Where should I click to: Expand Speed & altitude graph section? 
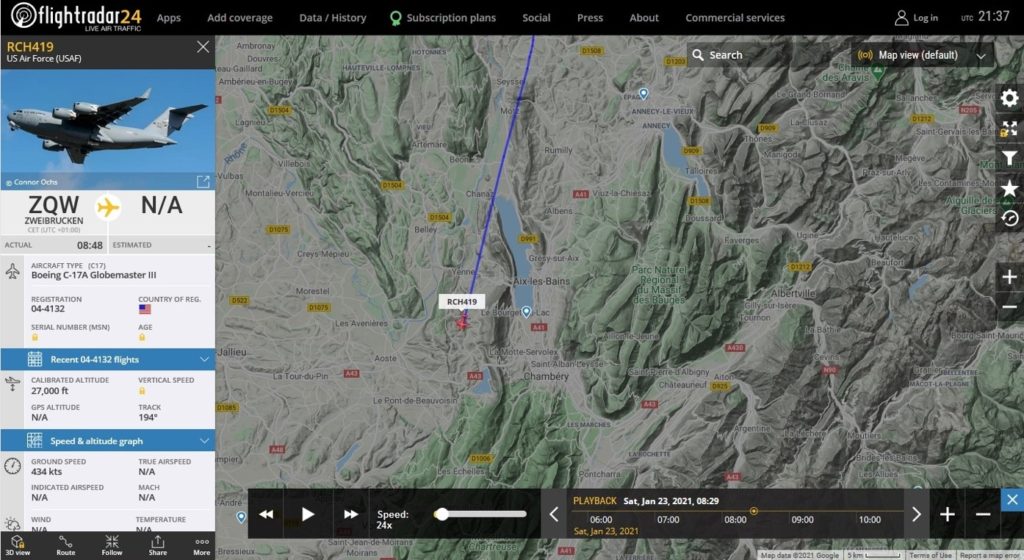click(x=108, y=441)
